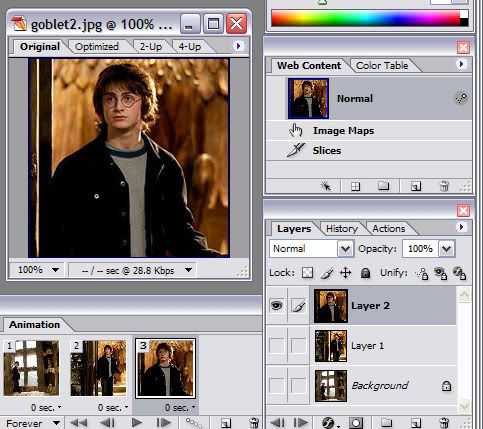Screen dimensions: 483x429
Task: Click the black swatch beside color ramp
Action: 464,22
